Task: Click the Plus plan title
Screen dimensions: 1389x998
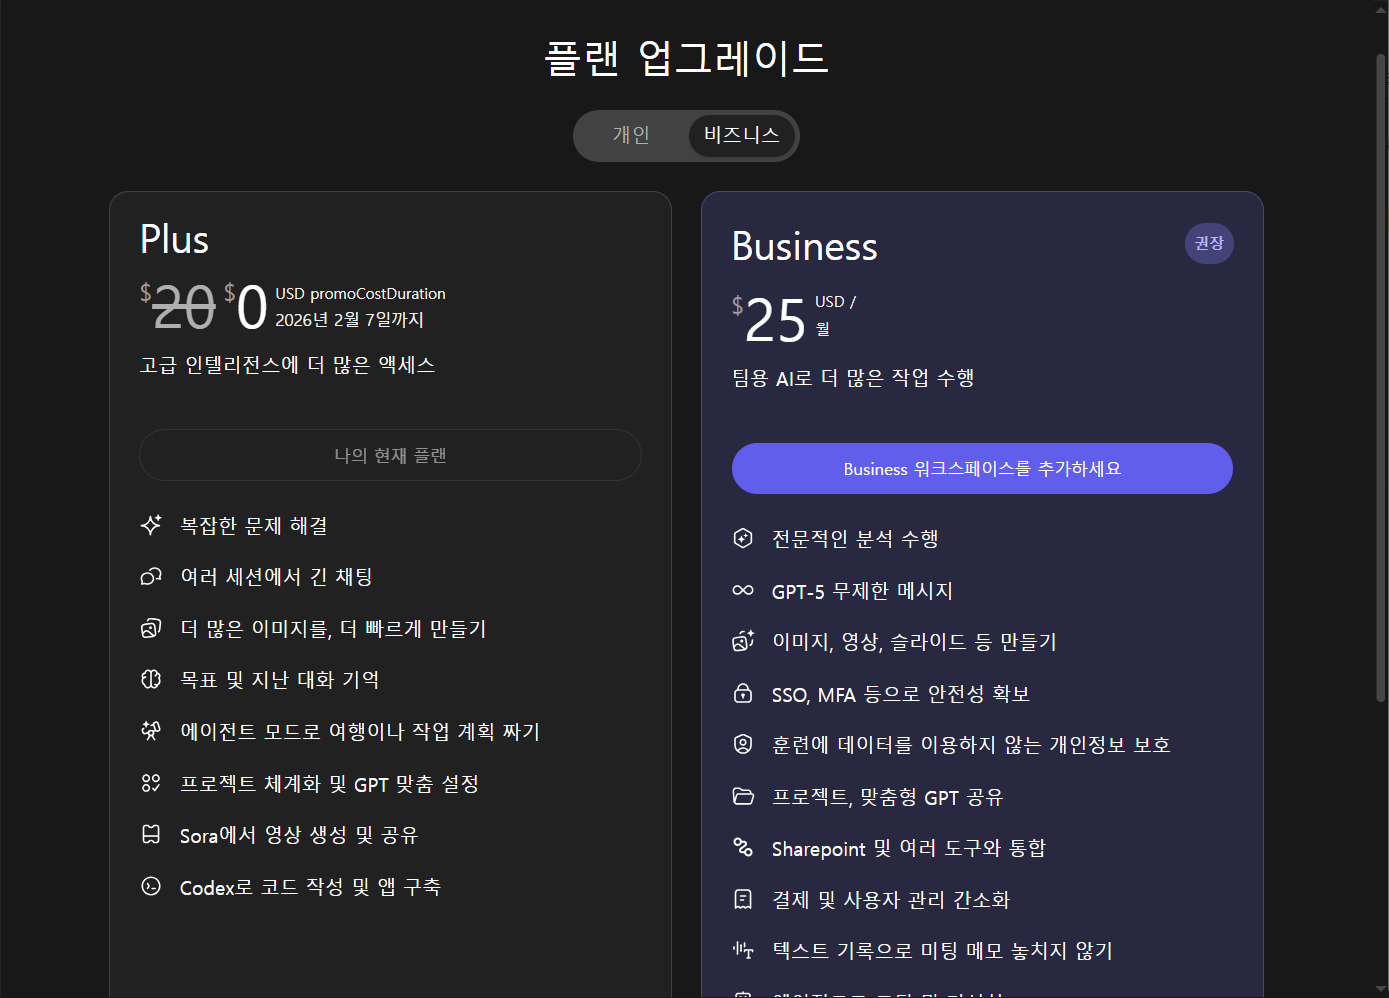Action: [x=174, y=240]
